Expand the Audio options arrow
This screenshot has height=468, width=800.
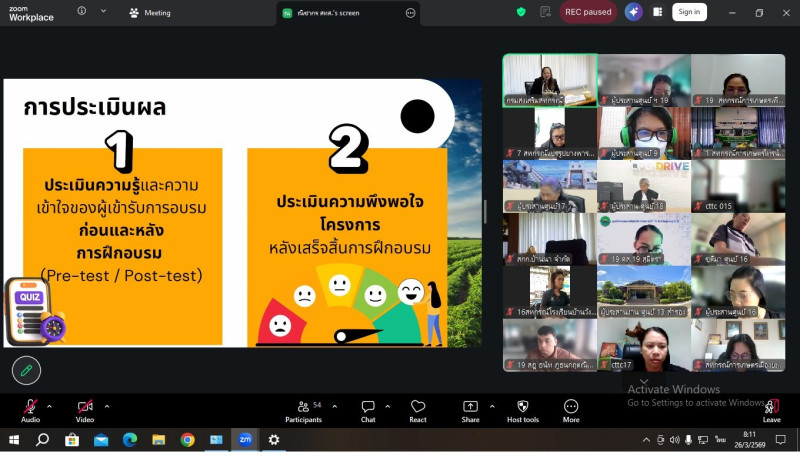click(x=51, y=406)
